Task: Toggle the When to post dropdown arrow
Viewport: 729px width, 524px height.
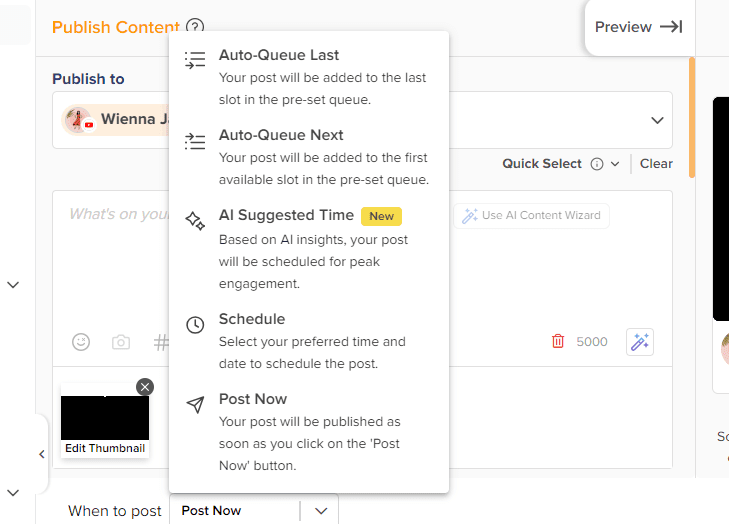Action: tap(321, 510)
